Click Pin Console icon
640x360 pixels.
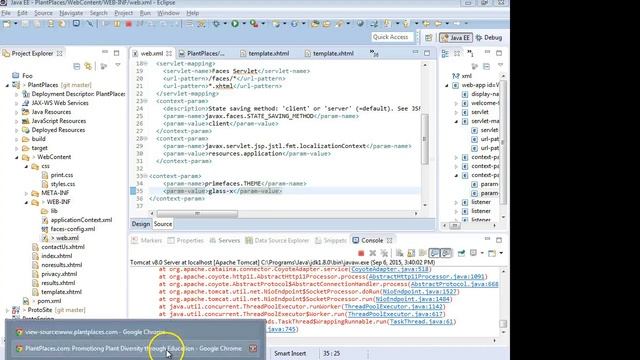pos(461,253)
